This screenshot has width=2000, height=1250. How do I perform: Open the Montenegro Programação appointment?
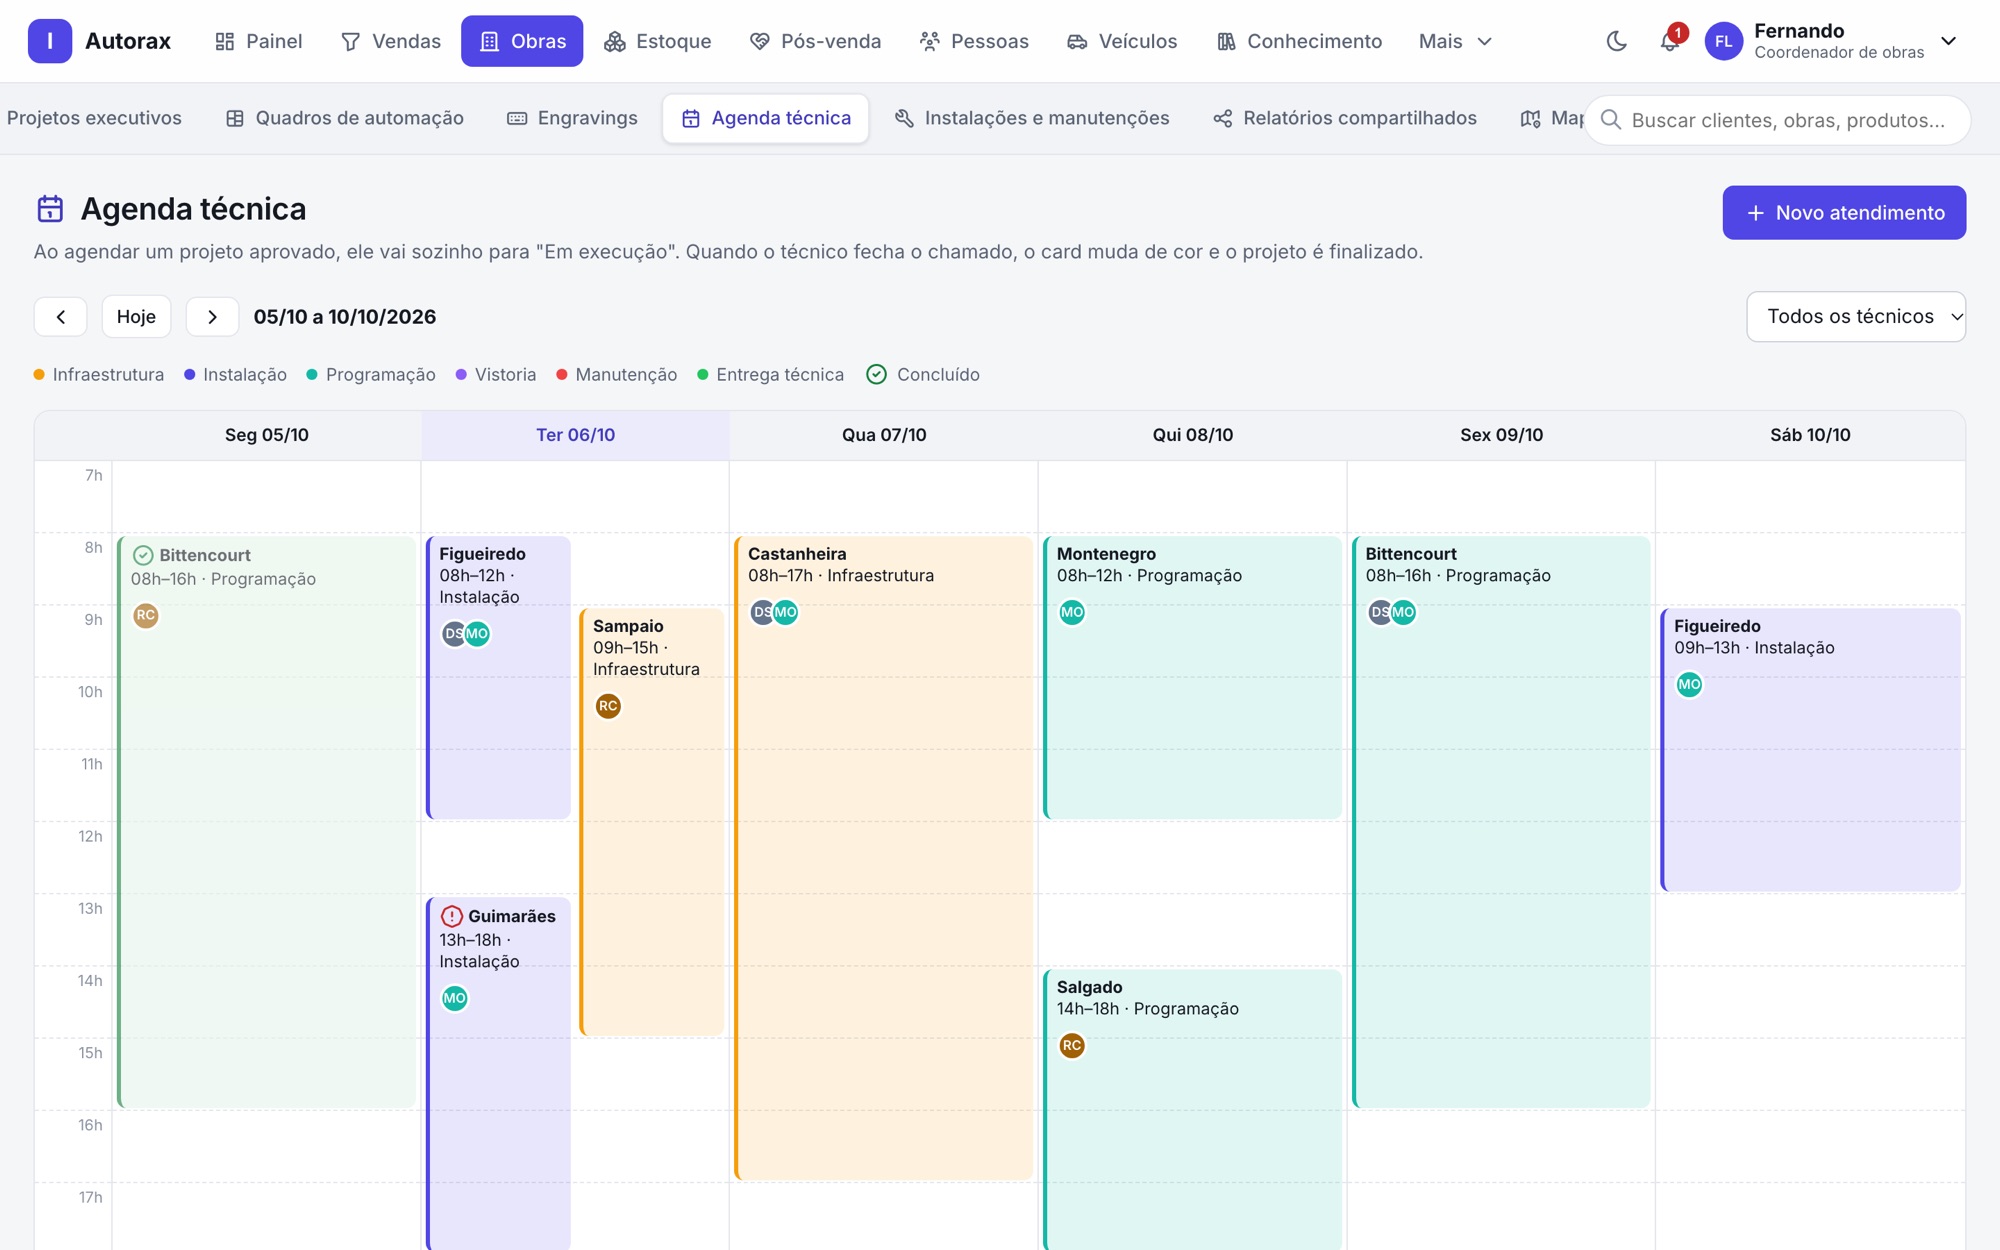point(1192,678)
